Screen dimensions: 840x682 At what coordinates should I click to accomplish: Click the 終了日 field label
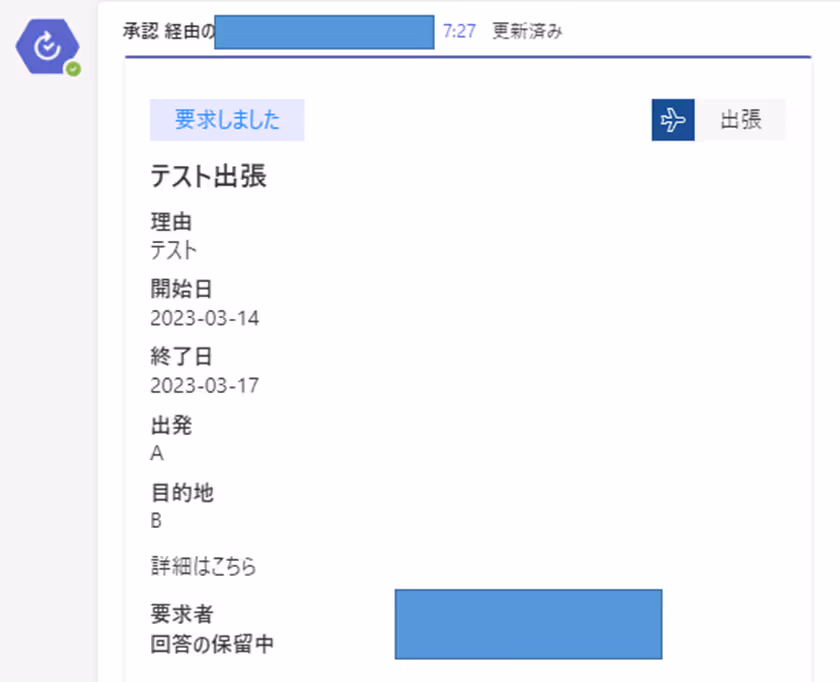[182, 356]
